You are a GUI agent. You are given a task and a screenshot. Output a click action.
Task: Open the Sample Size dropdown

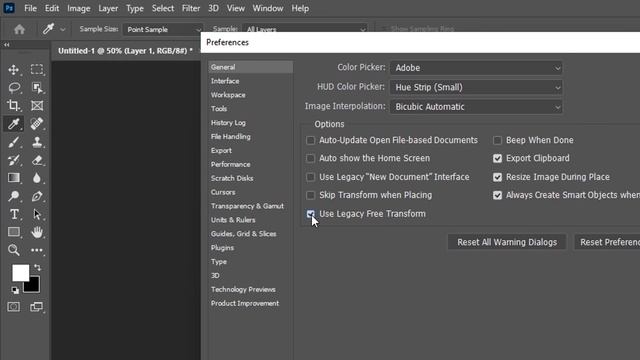pyautogui.click(x=163, y=29)
